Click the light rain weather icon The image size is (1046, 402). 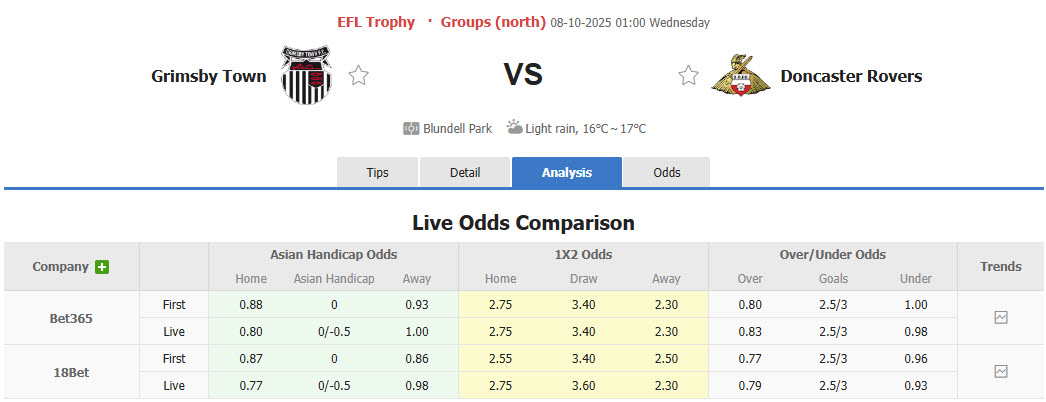(x=514, y=128)
